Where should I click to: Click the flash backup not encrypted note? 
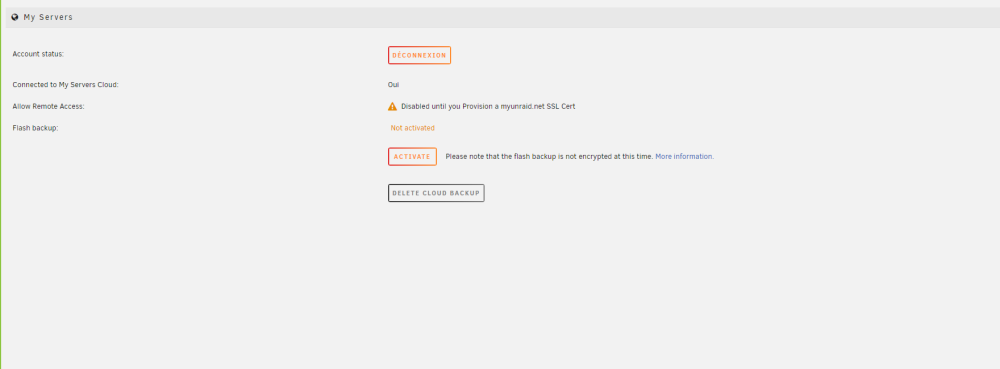pyautogui.click(x=549, y=156)
